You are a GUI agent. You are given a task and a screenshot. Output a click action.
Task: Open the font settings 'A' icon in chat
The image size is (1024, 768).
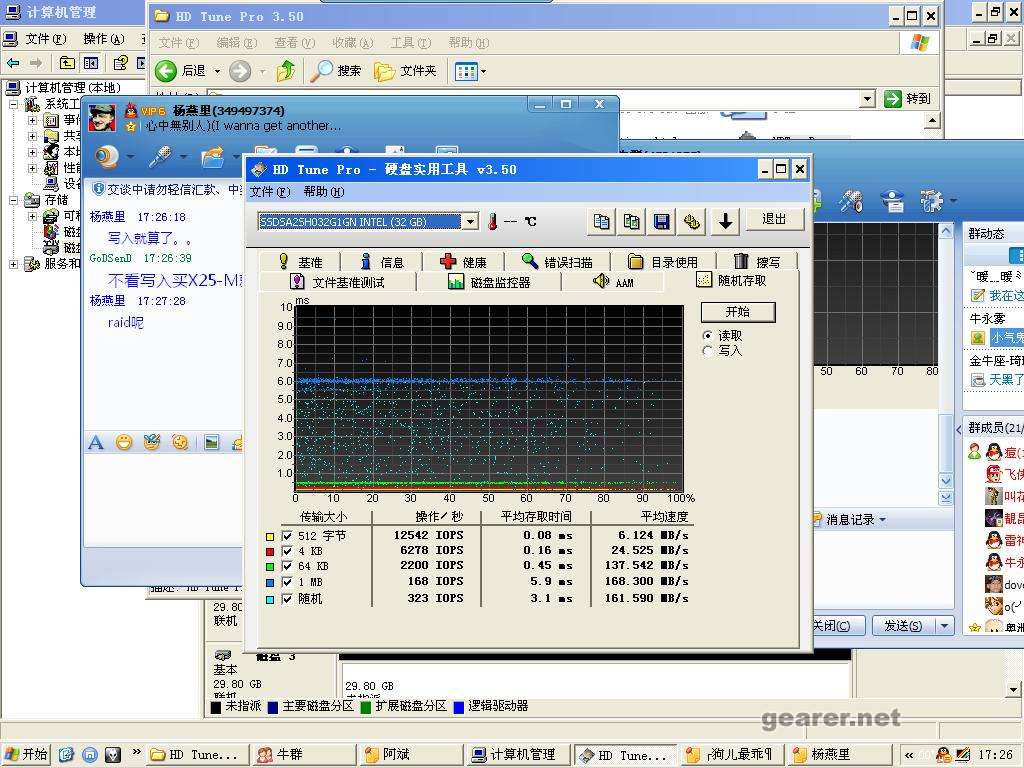[x=96, y=443]
